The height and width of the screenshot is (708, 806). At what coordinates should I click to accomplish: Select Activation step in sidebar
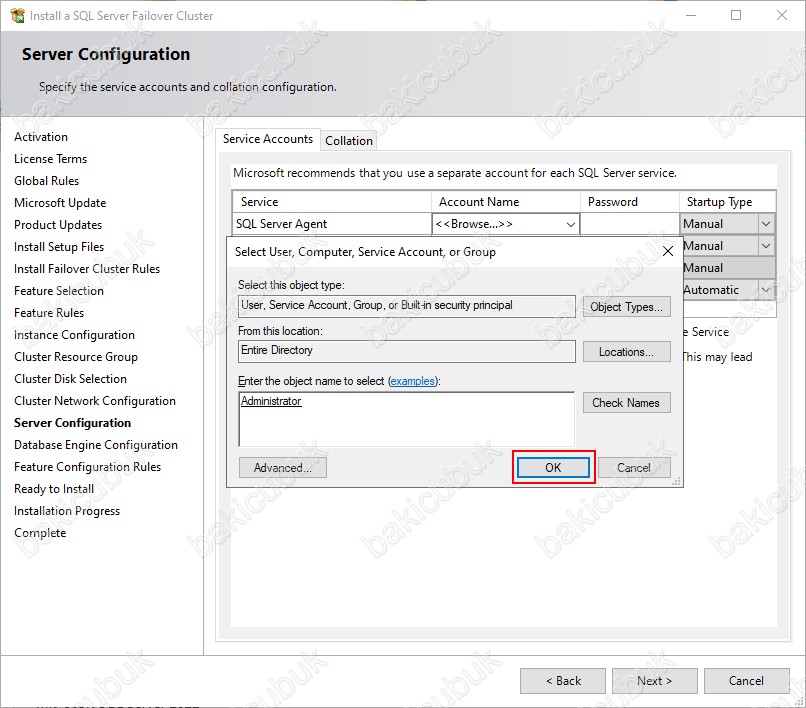(41, 137)
